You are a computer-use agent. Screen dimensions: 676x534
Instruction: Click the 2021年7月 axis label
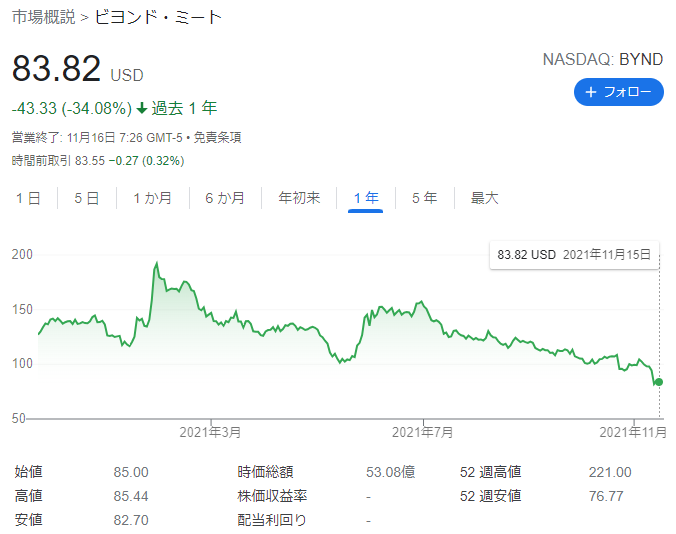point(422,432)
